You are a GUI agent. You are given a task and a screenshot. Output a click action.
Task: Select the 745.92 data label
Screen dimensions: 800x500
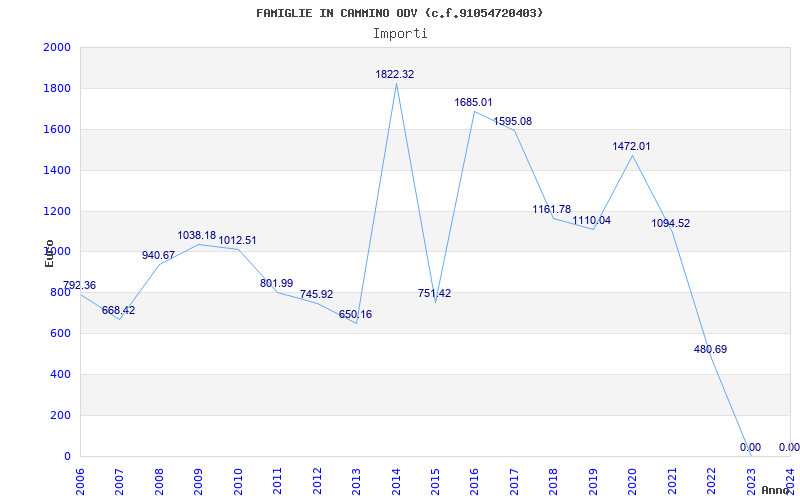pyautogui.click(x=316, y=294)
